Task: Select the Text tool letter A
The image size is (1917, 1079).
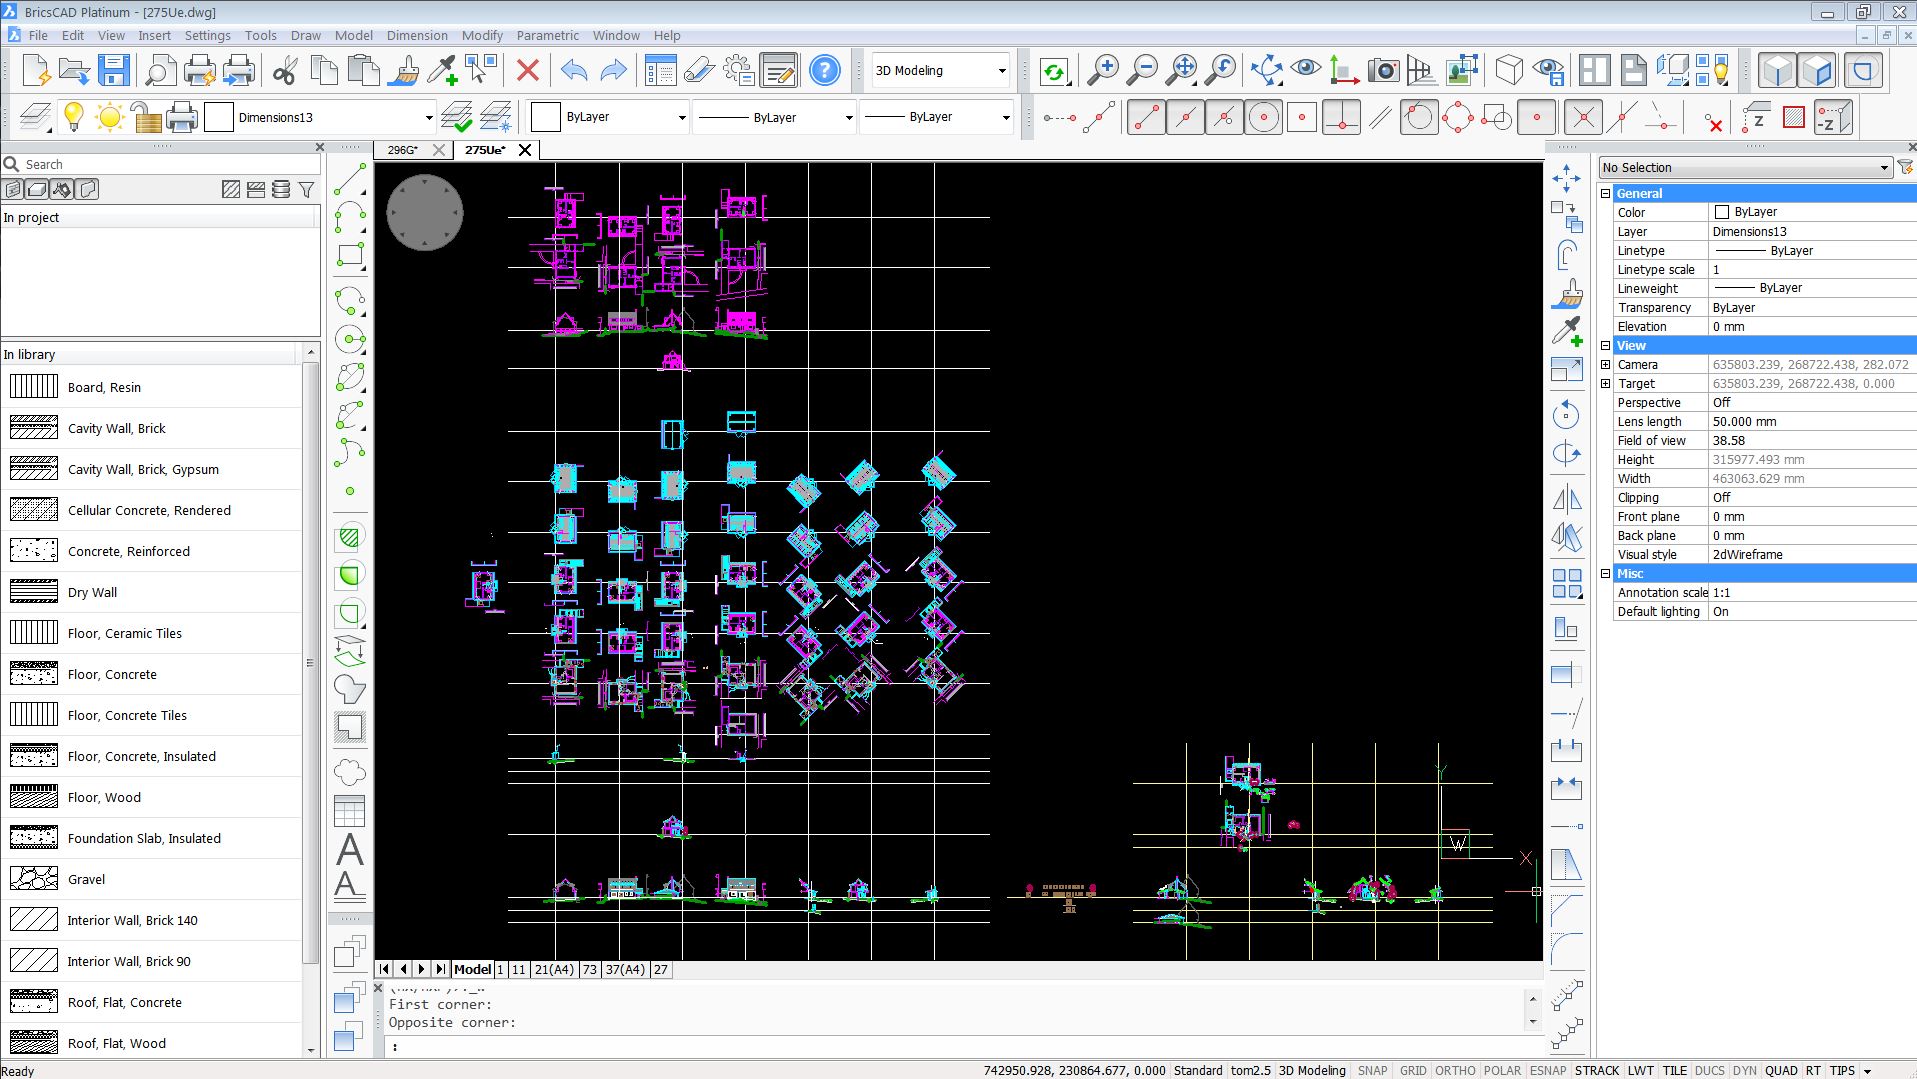Action: pyautogui.click(x=349, y=850)
